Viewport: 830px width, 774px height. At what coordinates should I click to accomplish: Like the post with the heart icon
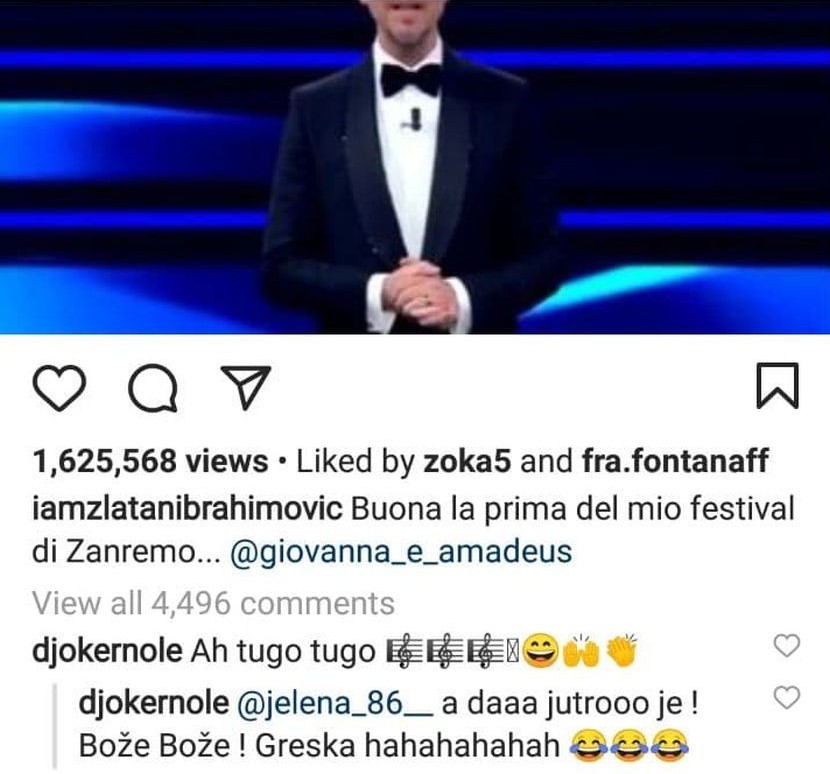point(59,388)
